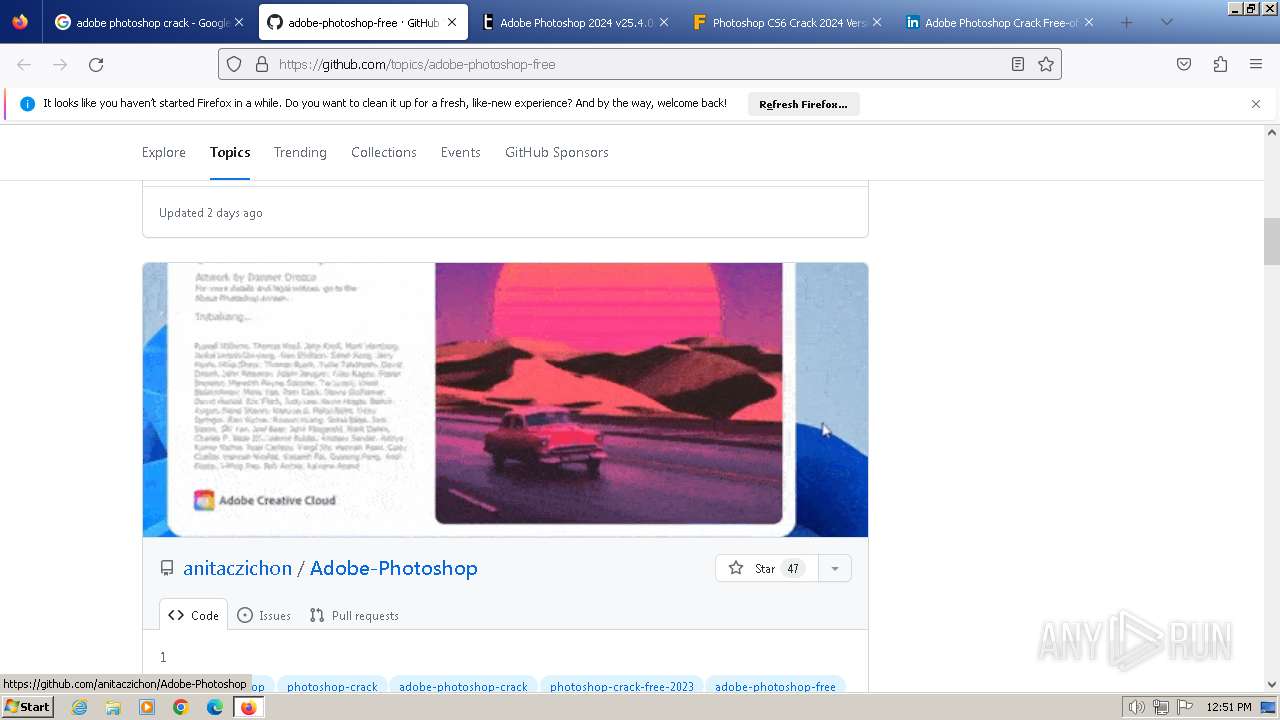This screenshot has height=720, width=1280.
Task: Expand the star lists dropdown arrow
Action: tap(834, 568)
